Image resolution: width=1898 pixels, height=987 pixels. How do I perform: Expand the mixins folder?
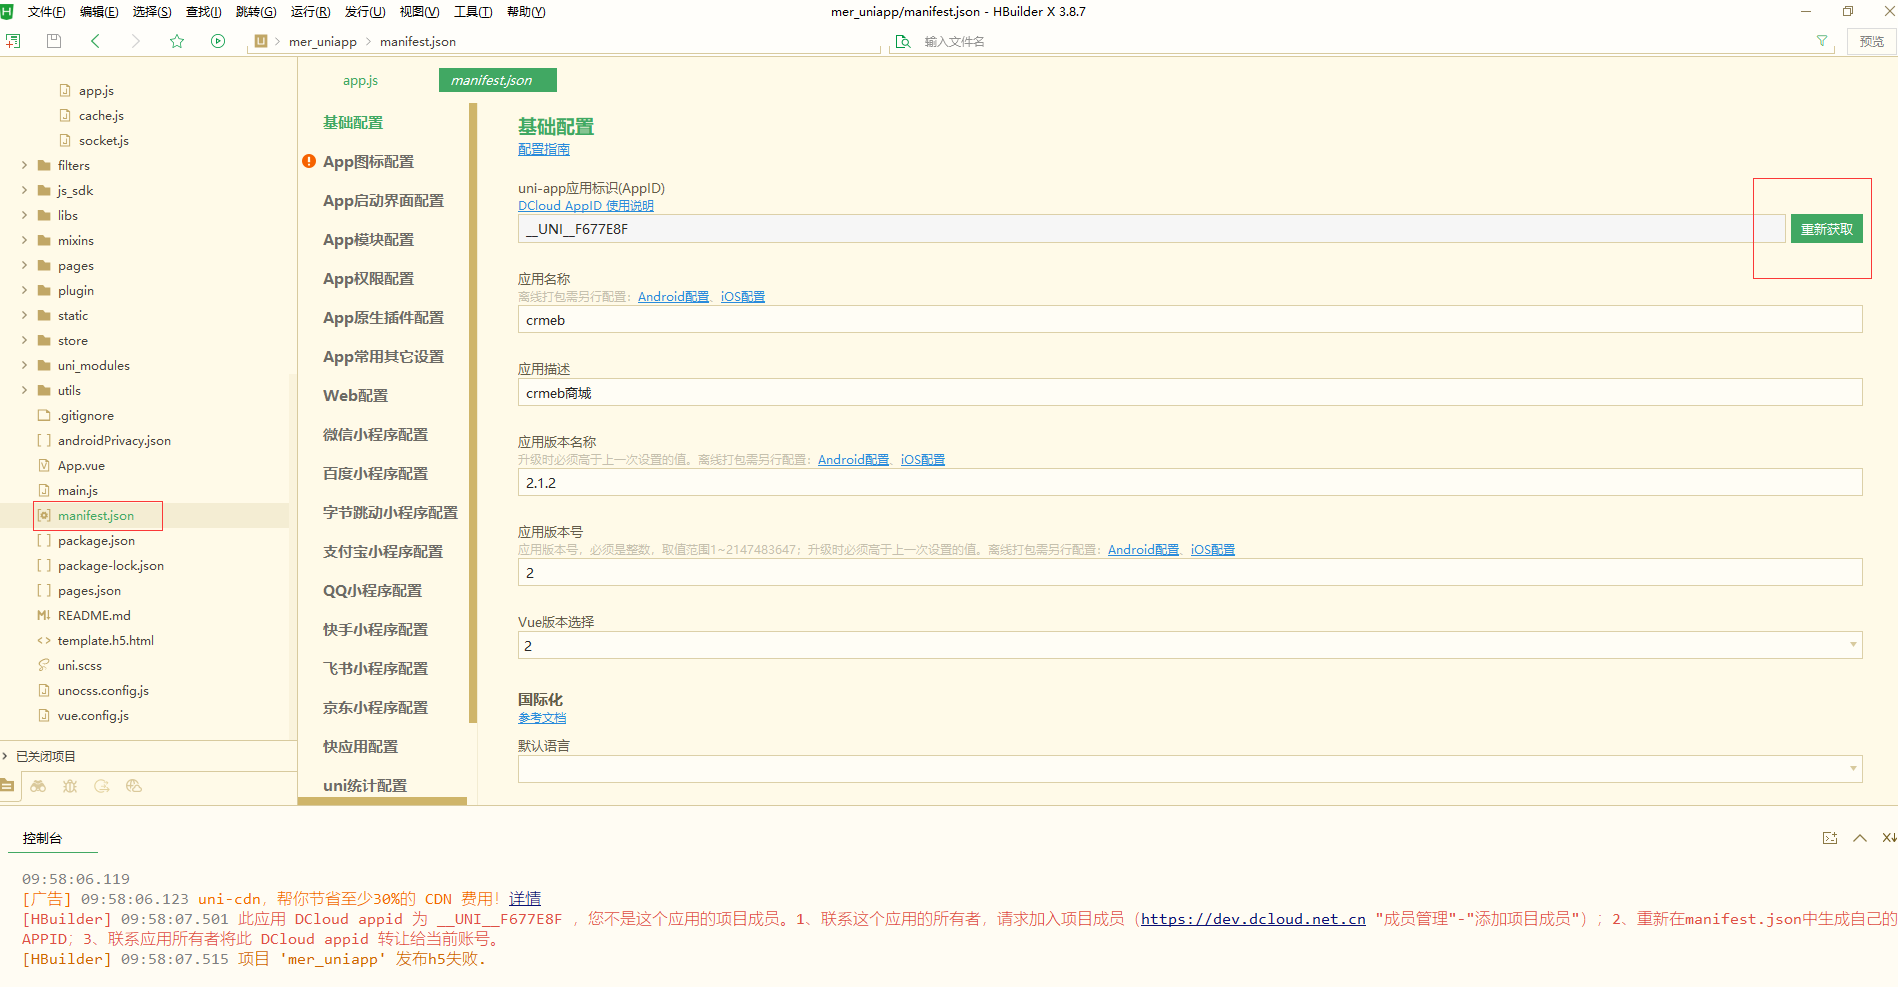coord(24,240)
